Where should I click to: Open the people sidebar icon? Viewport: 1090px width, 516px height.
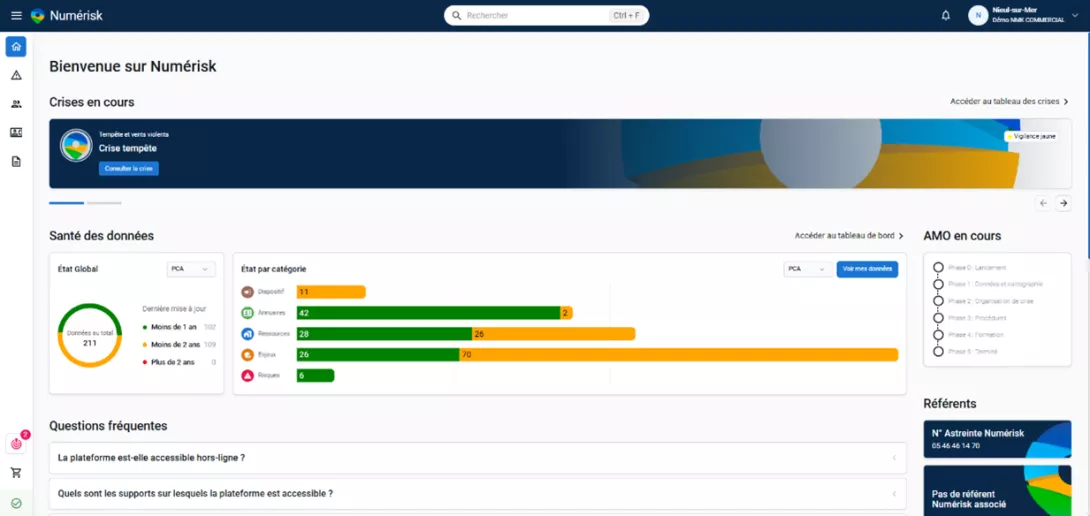click(16, 104)
